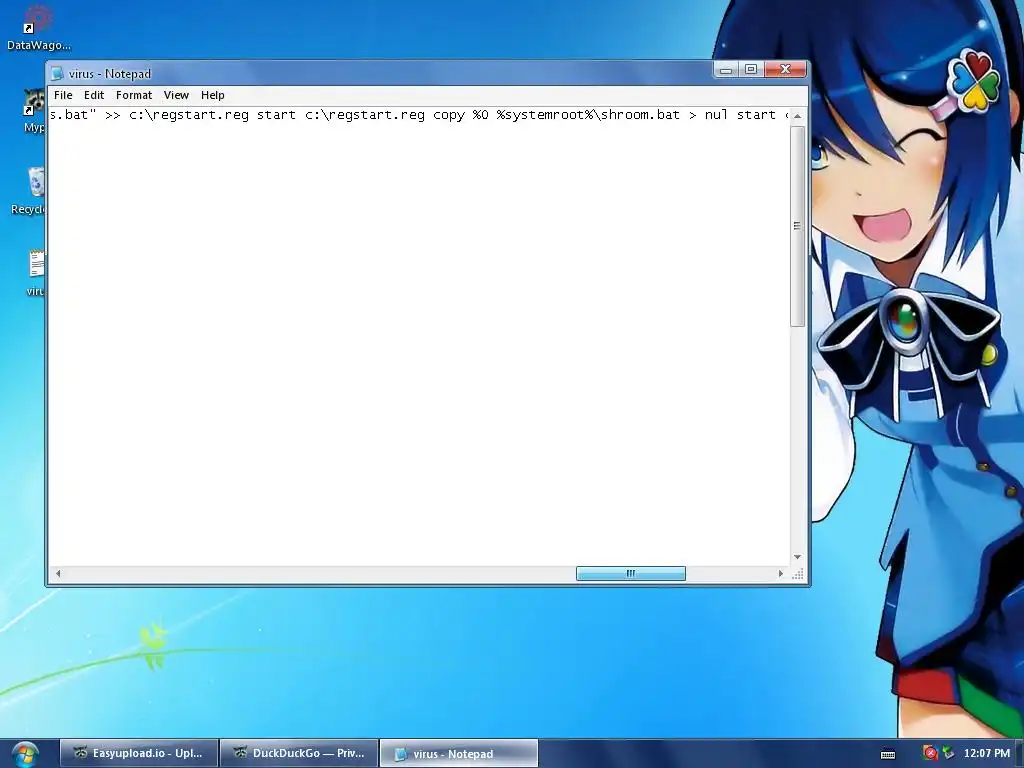The height and width of the screenshot is (768, 1024).
Task: Maximize the Notepad window
Action: click(x=751, y=69)
